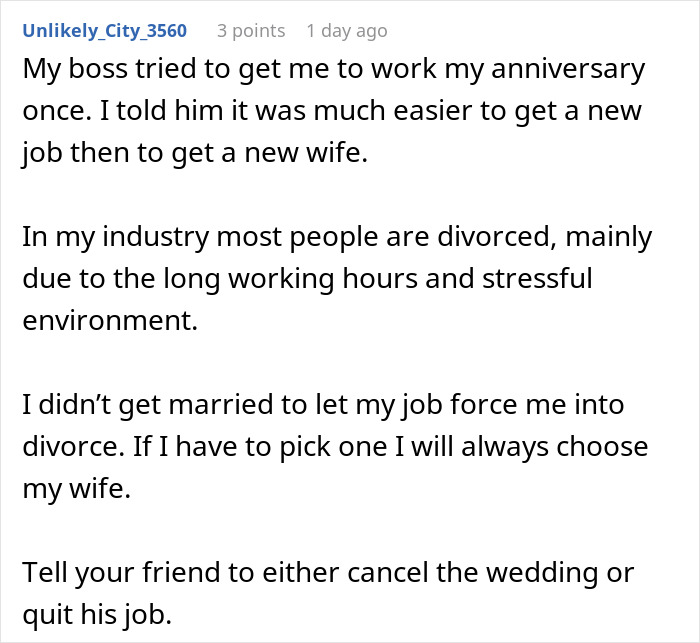
Task: Click the word 'environment.'
Action: pyautogui.click(x=105, y=320)
